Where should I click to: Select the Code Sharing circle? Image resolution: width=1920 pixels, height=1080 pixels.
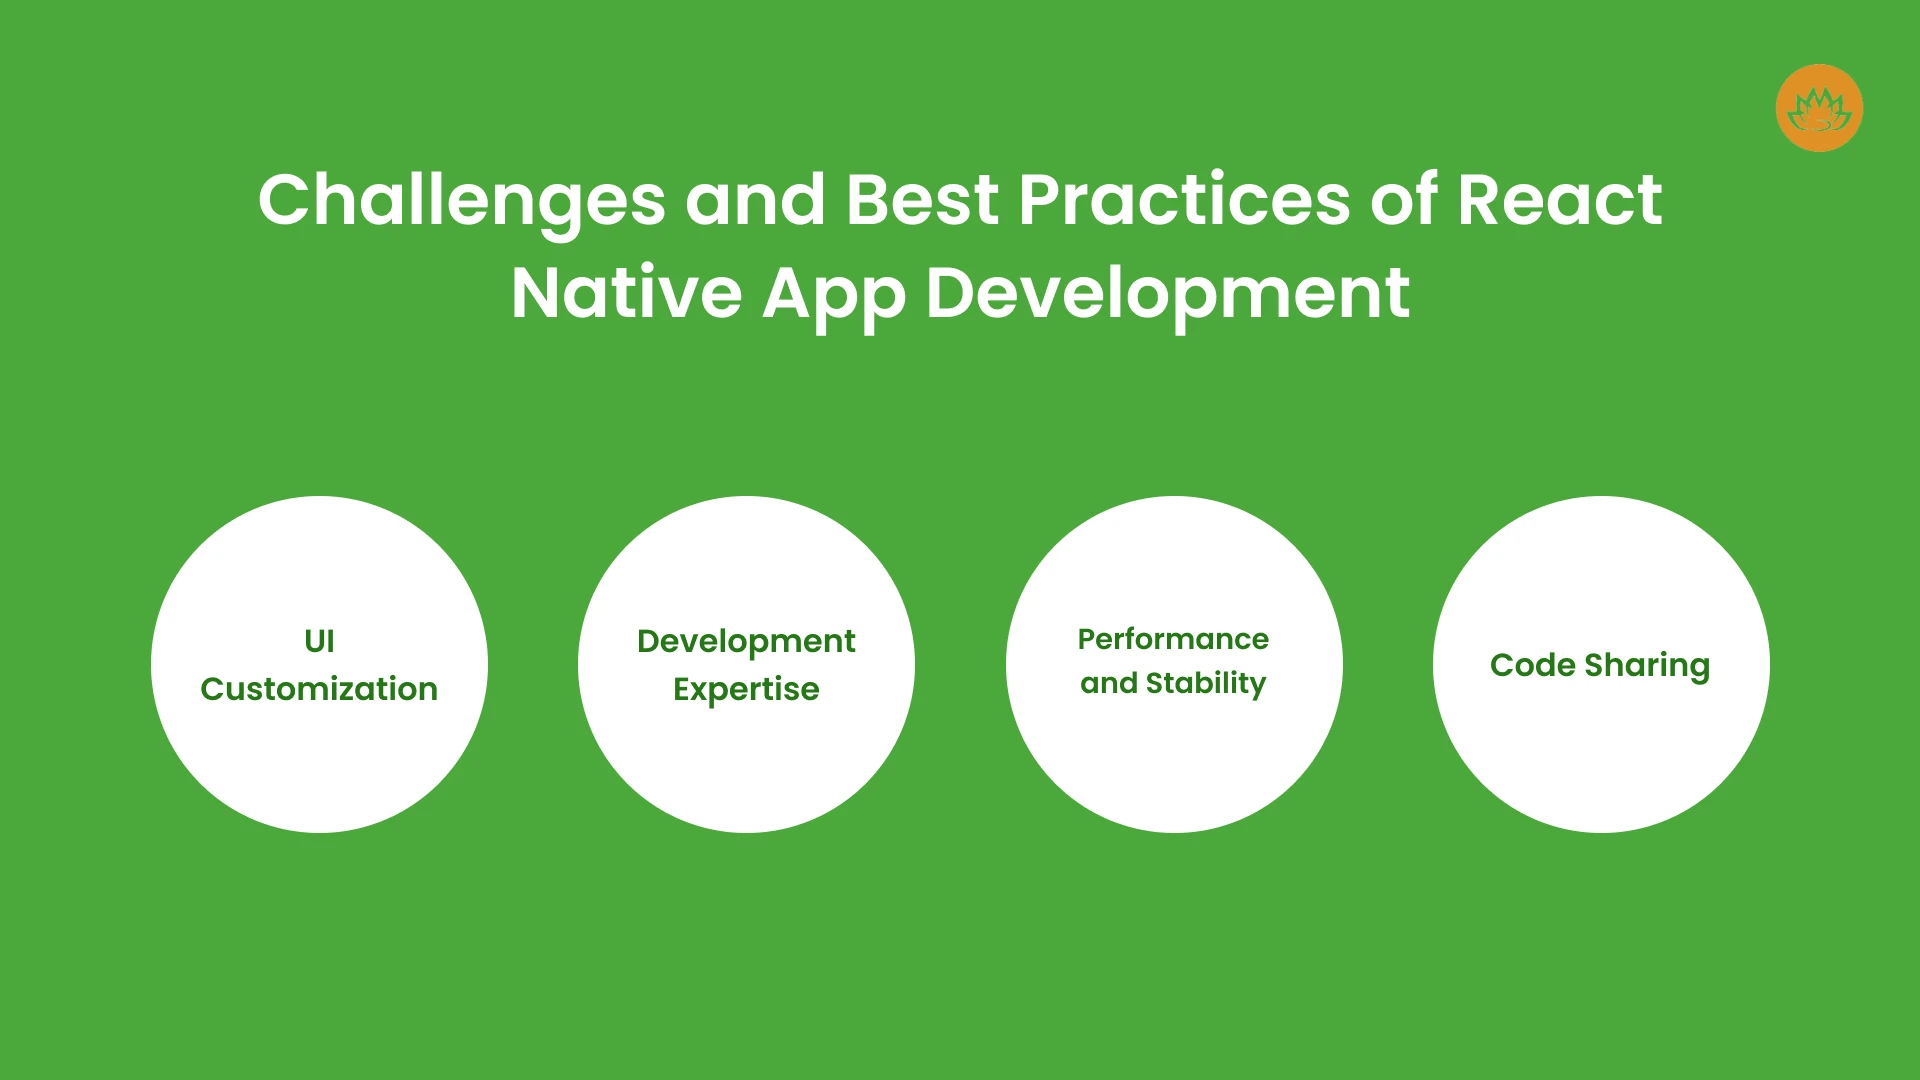pyautogui.click(x=1600, y=662)
